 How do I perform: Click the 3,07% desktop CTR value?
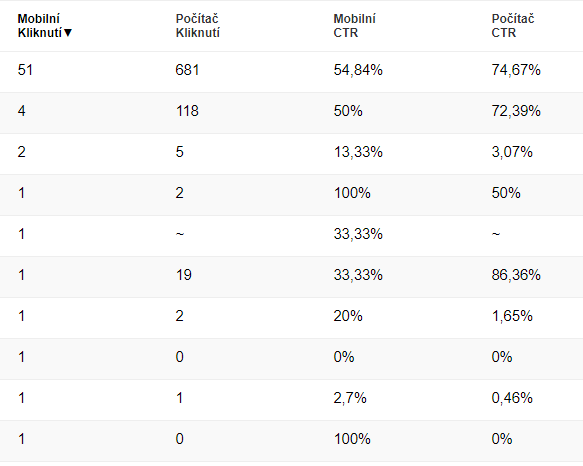tap(512, 152)
